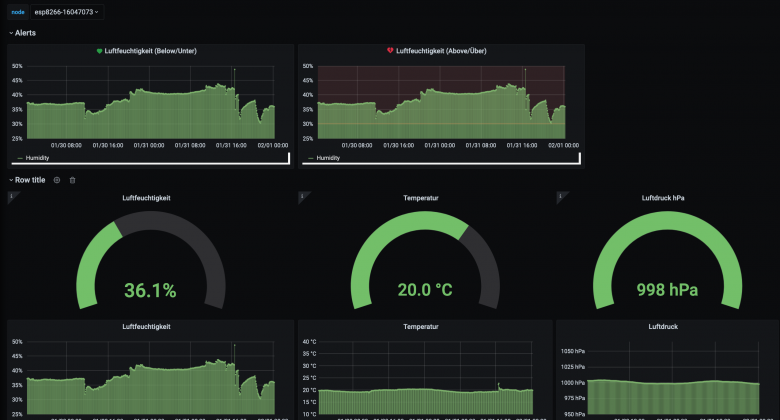Open Temperatur gauge panel title menu
Screen dimensions: 780x420
421,198
